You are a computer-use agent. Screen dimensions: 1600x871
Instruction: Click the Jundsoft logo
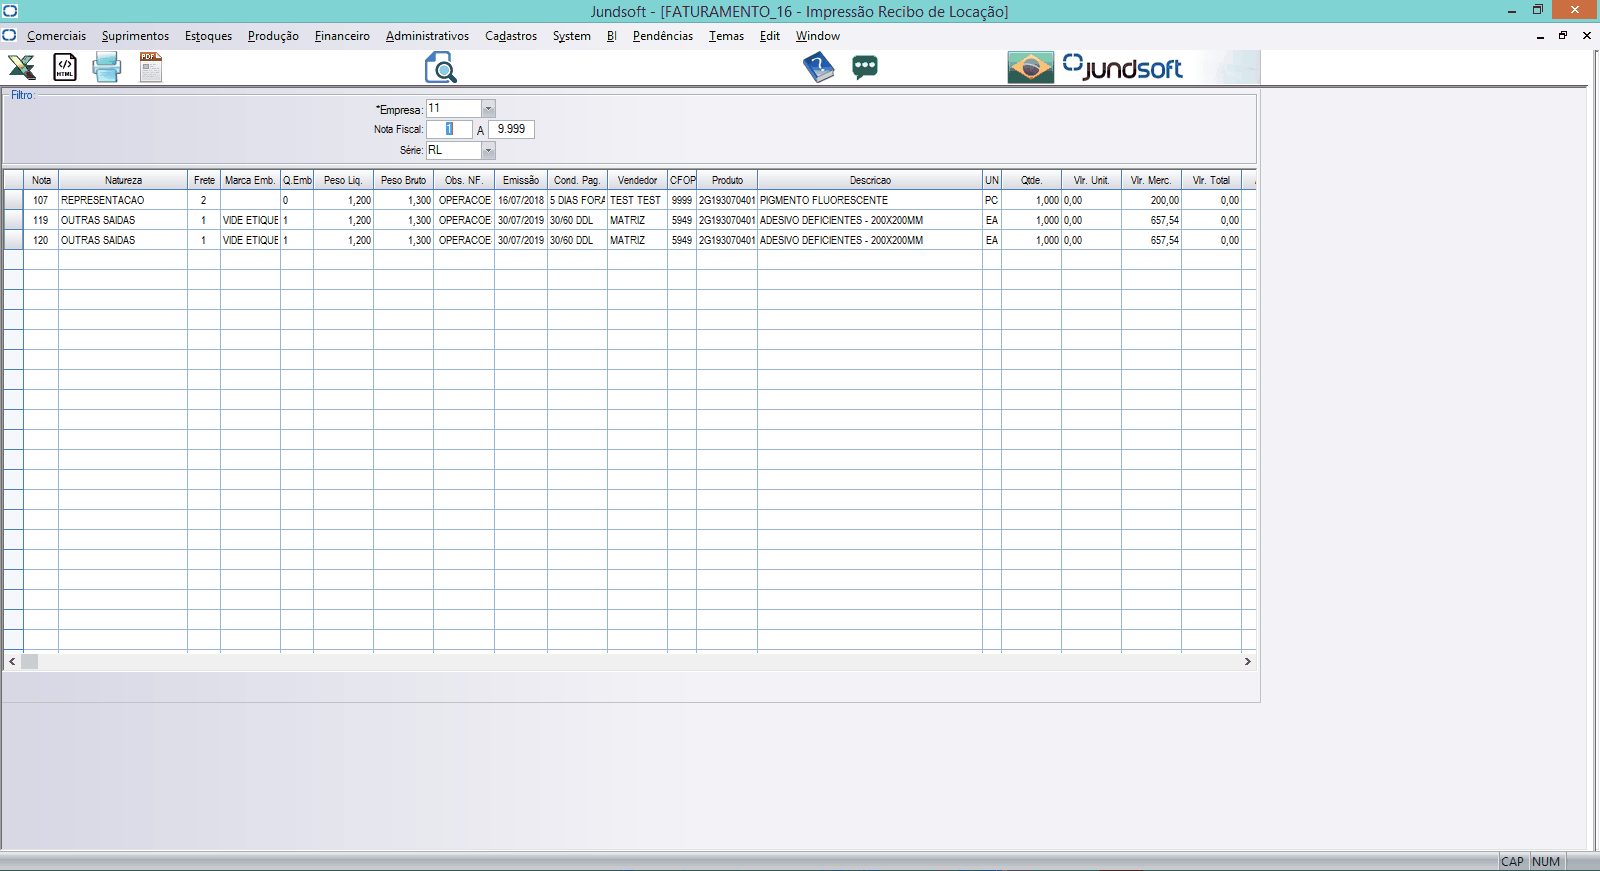click(1122, 67)
